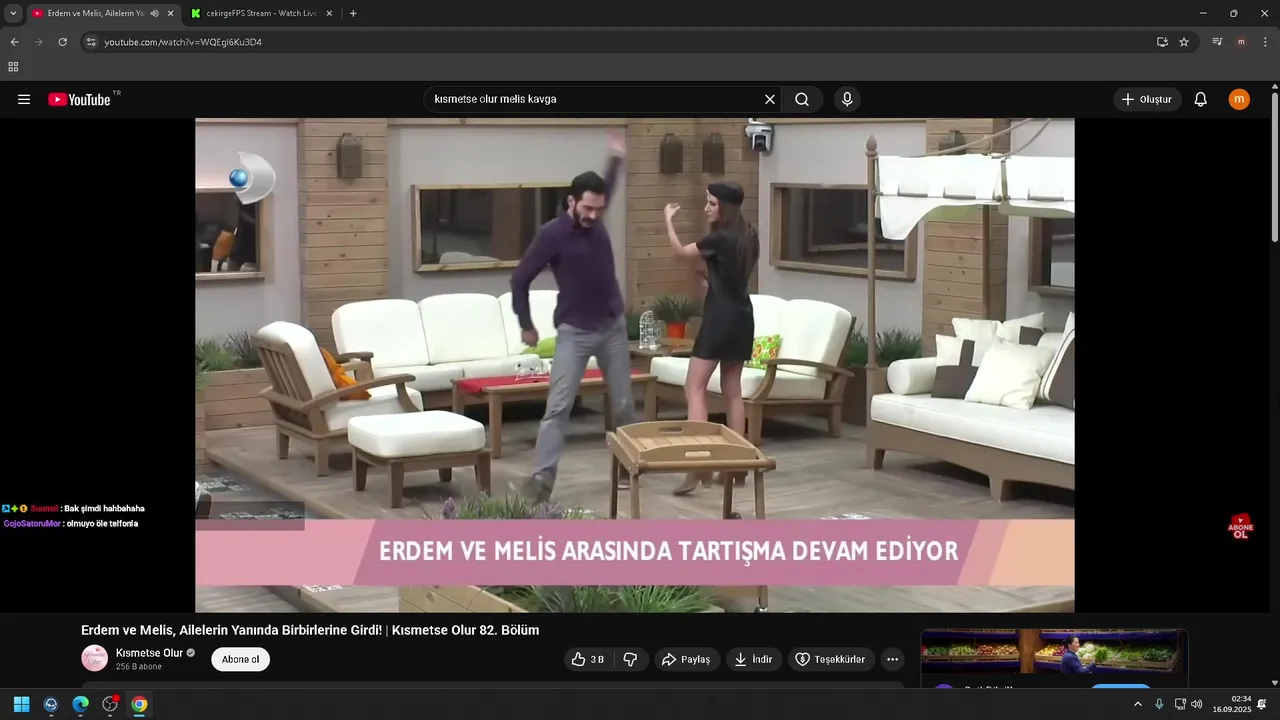
Task: Mute the YouTube tab audio icon
Action: point(155,13)
